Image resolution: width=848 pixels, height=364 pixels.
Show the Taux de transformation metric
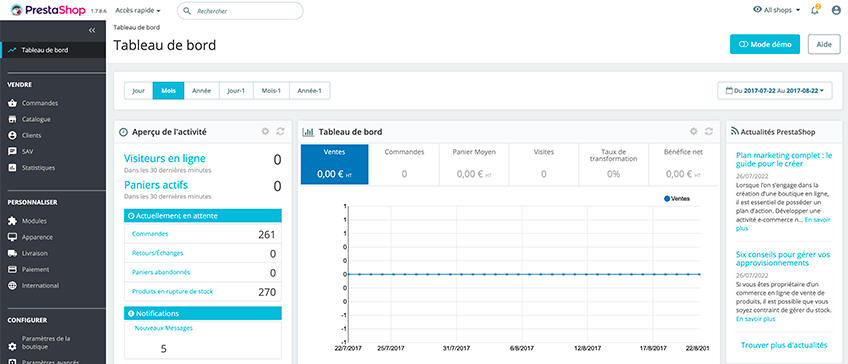[x=613, y=164]
